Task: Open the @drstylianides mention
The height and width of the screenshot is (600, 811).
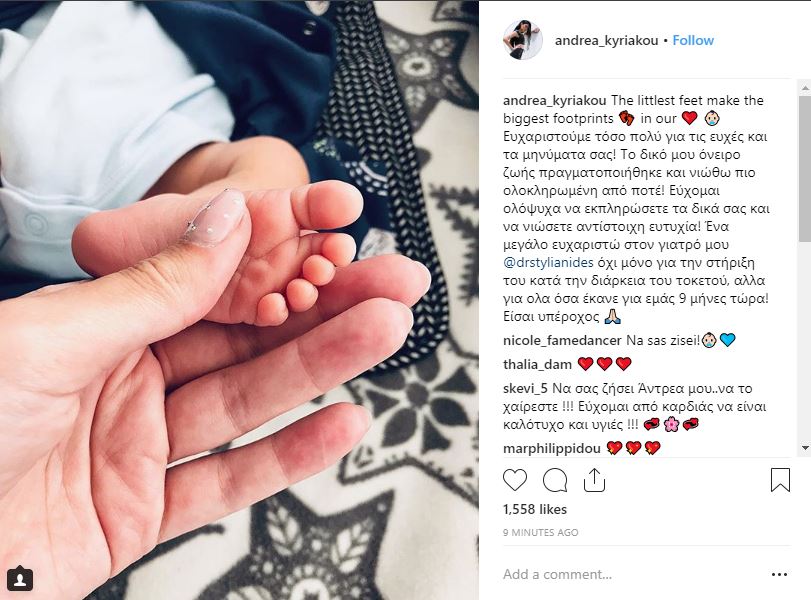Action: click(548, 262)
